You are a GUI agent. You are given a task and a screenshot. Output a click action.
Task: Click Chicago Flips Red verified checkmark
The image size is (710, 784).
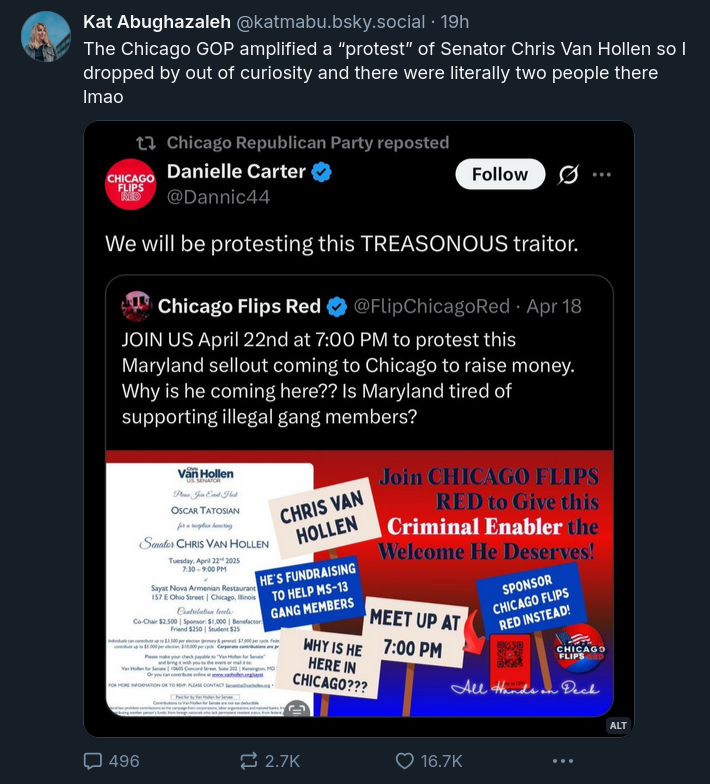336,306
